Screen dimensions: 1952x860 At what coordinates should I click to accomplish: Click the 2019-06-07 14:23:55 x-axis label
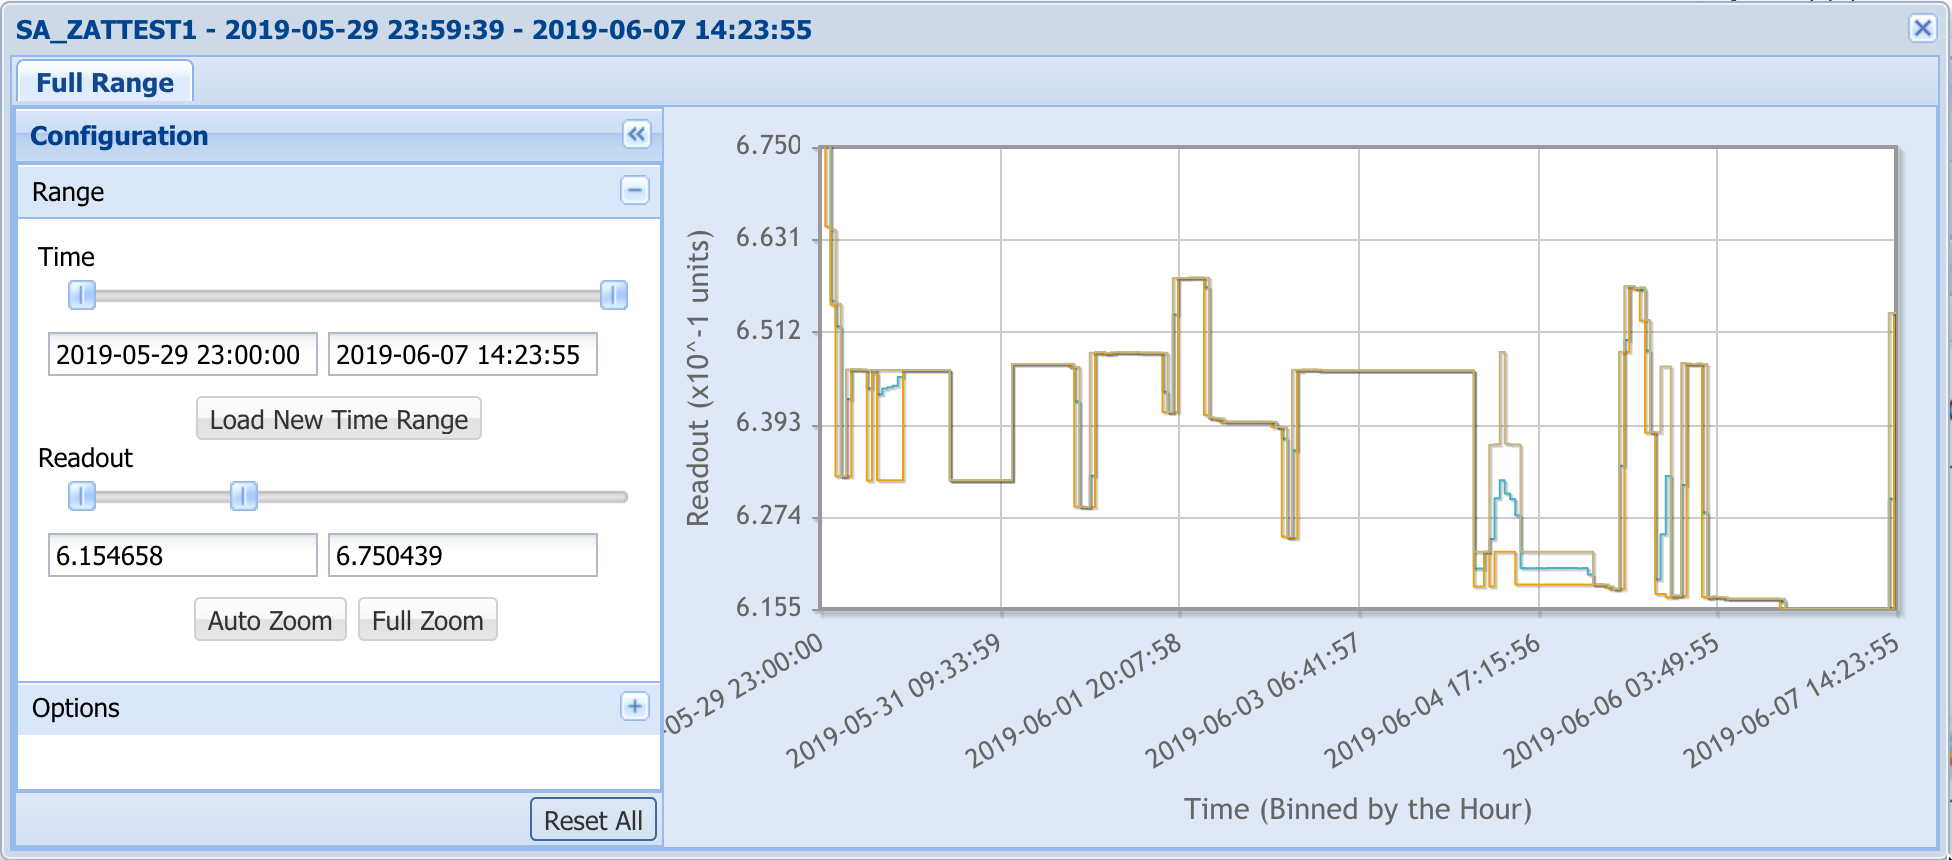click(1791, 701)
